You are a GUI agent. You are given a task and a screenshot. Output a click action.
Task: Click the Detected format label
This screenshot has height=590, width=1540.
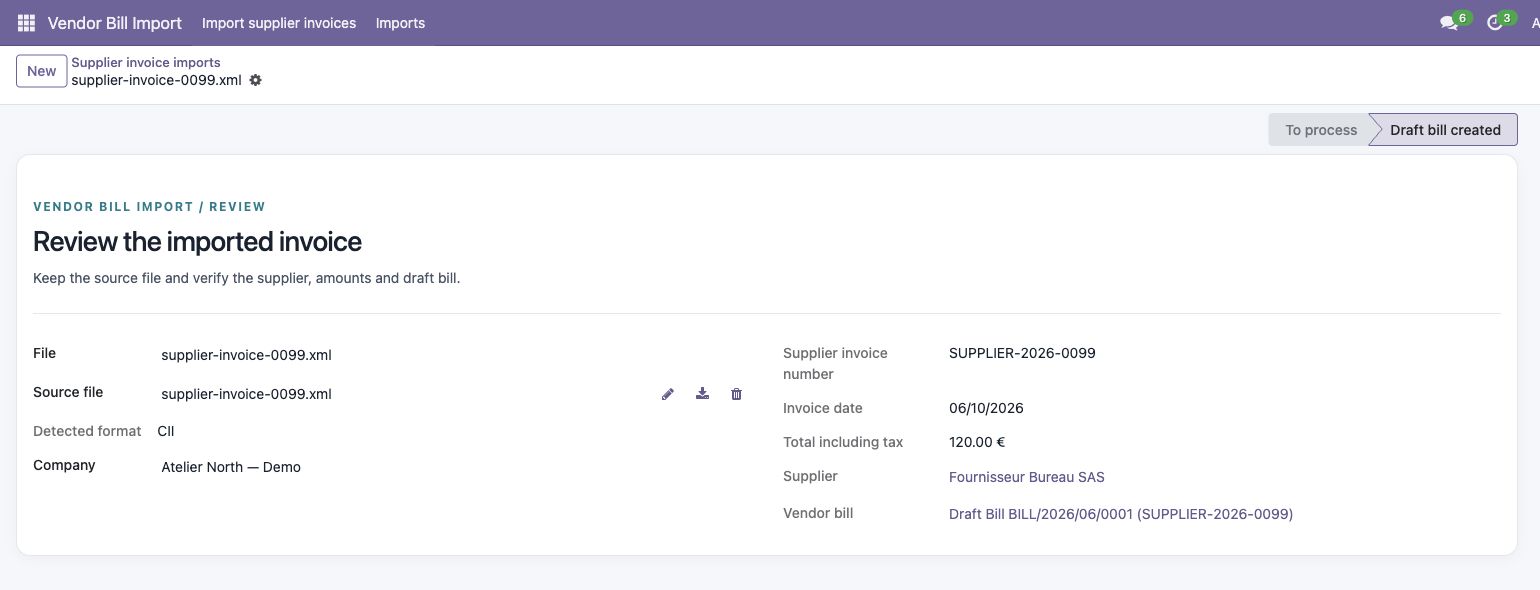[87, 431]
